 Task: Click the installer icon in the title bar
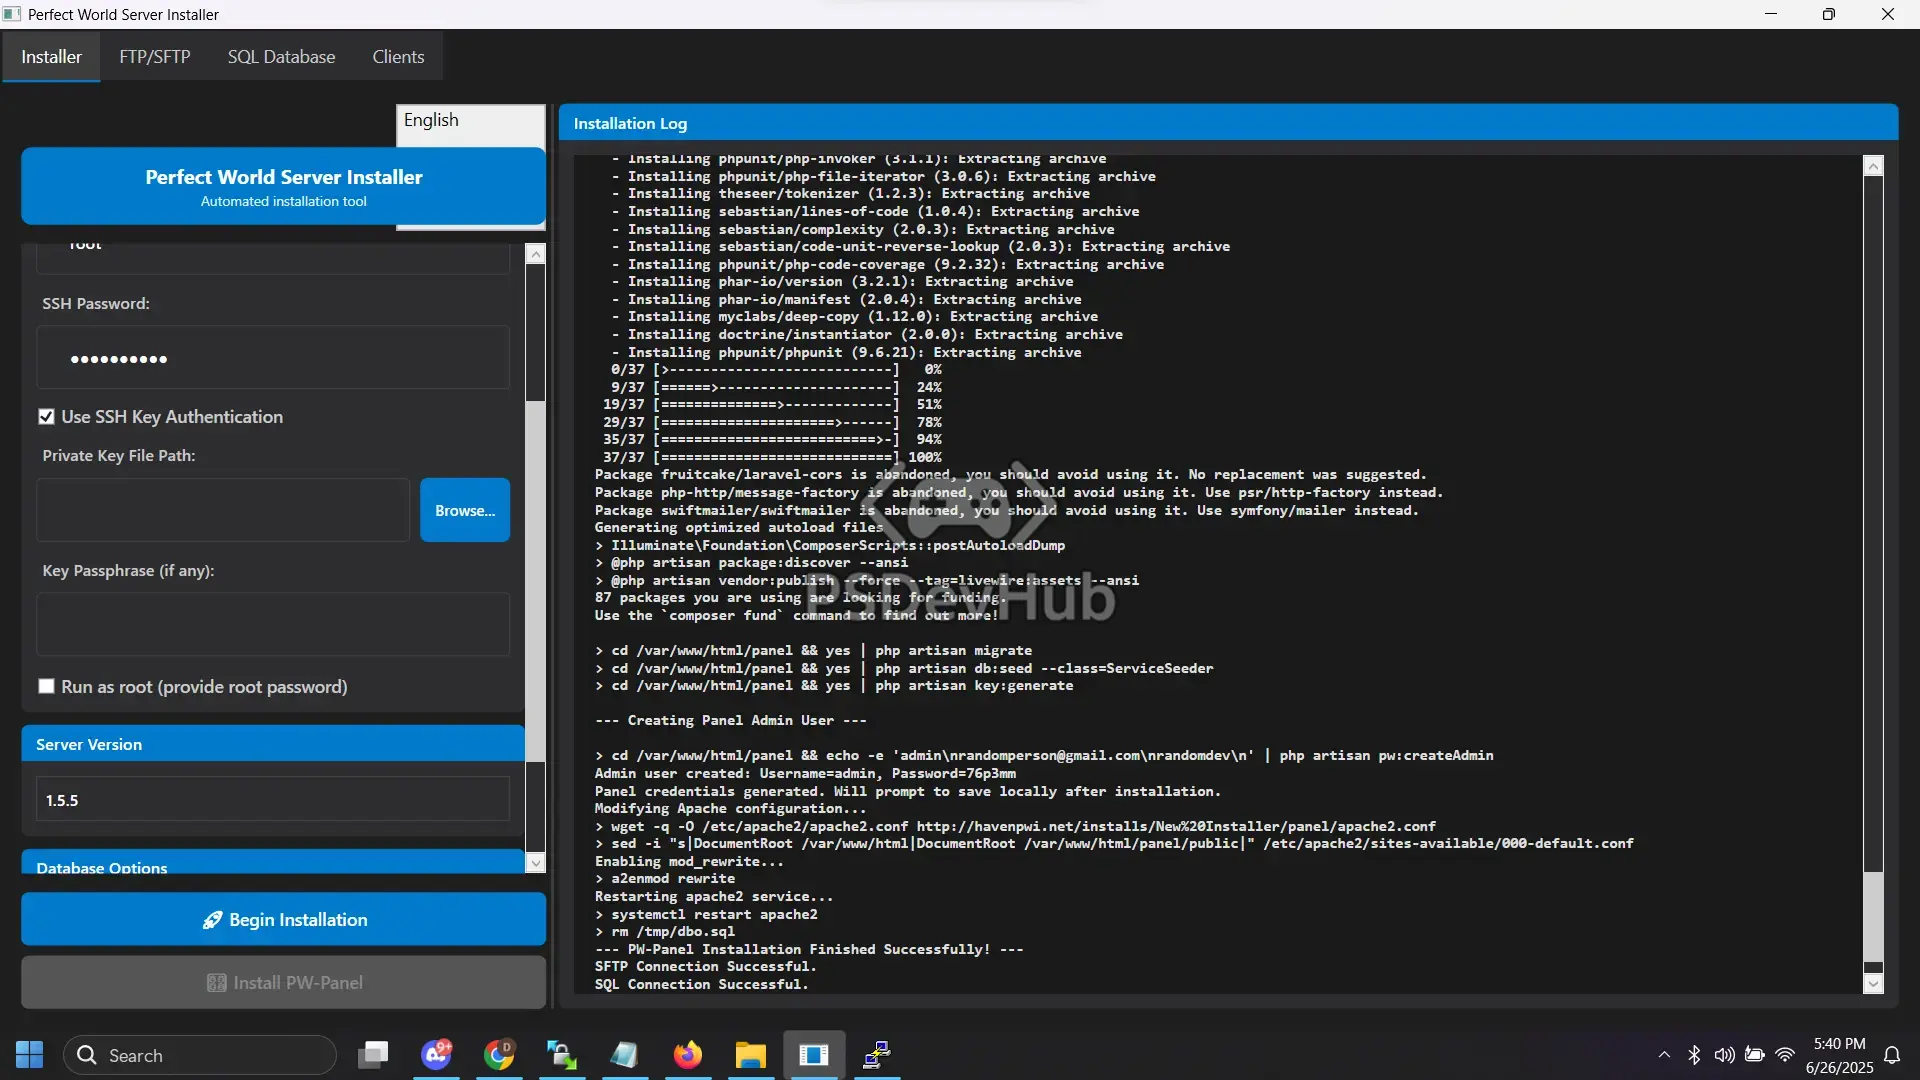(12, 14)
